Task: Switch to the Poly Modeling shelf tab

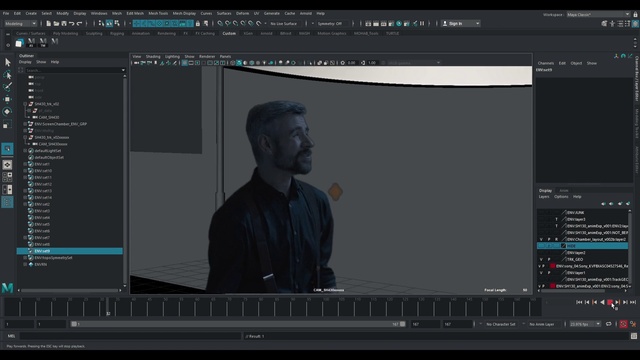Action: click(x=65, y=33)
